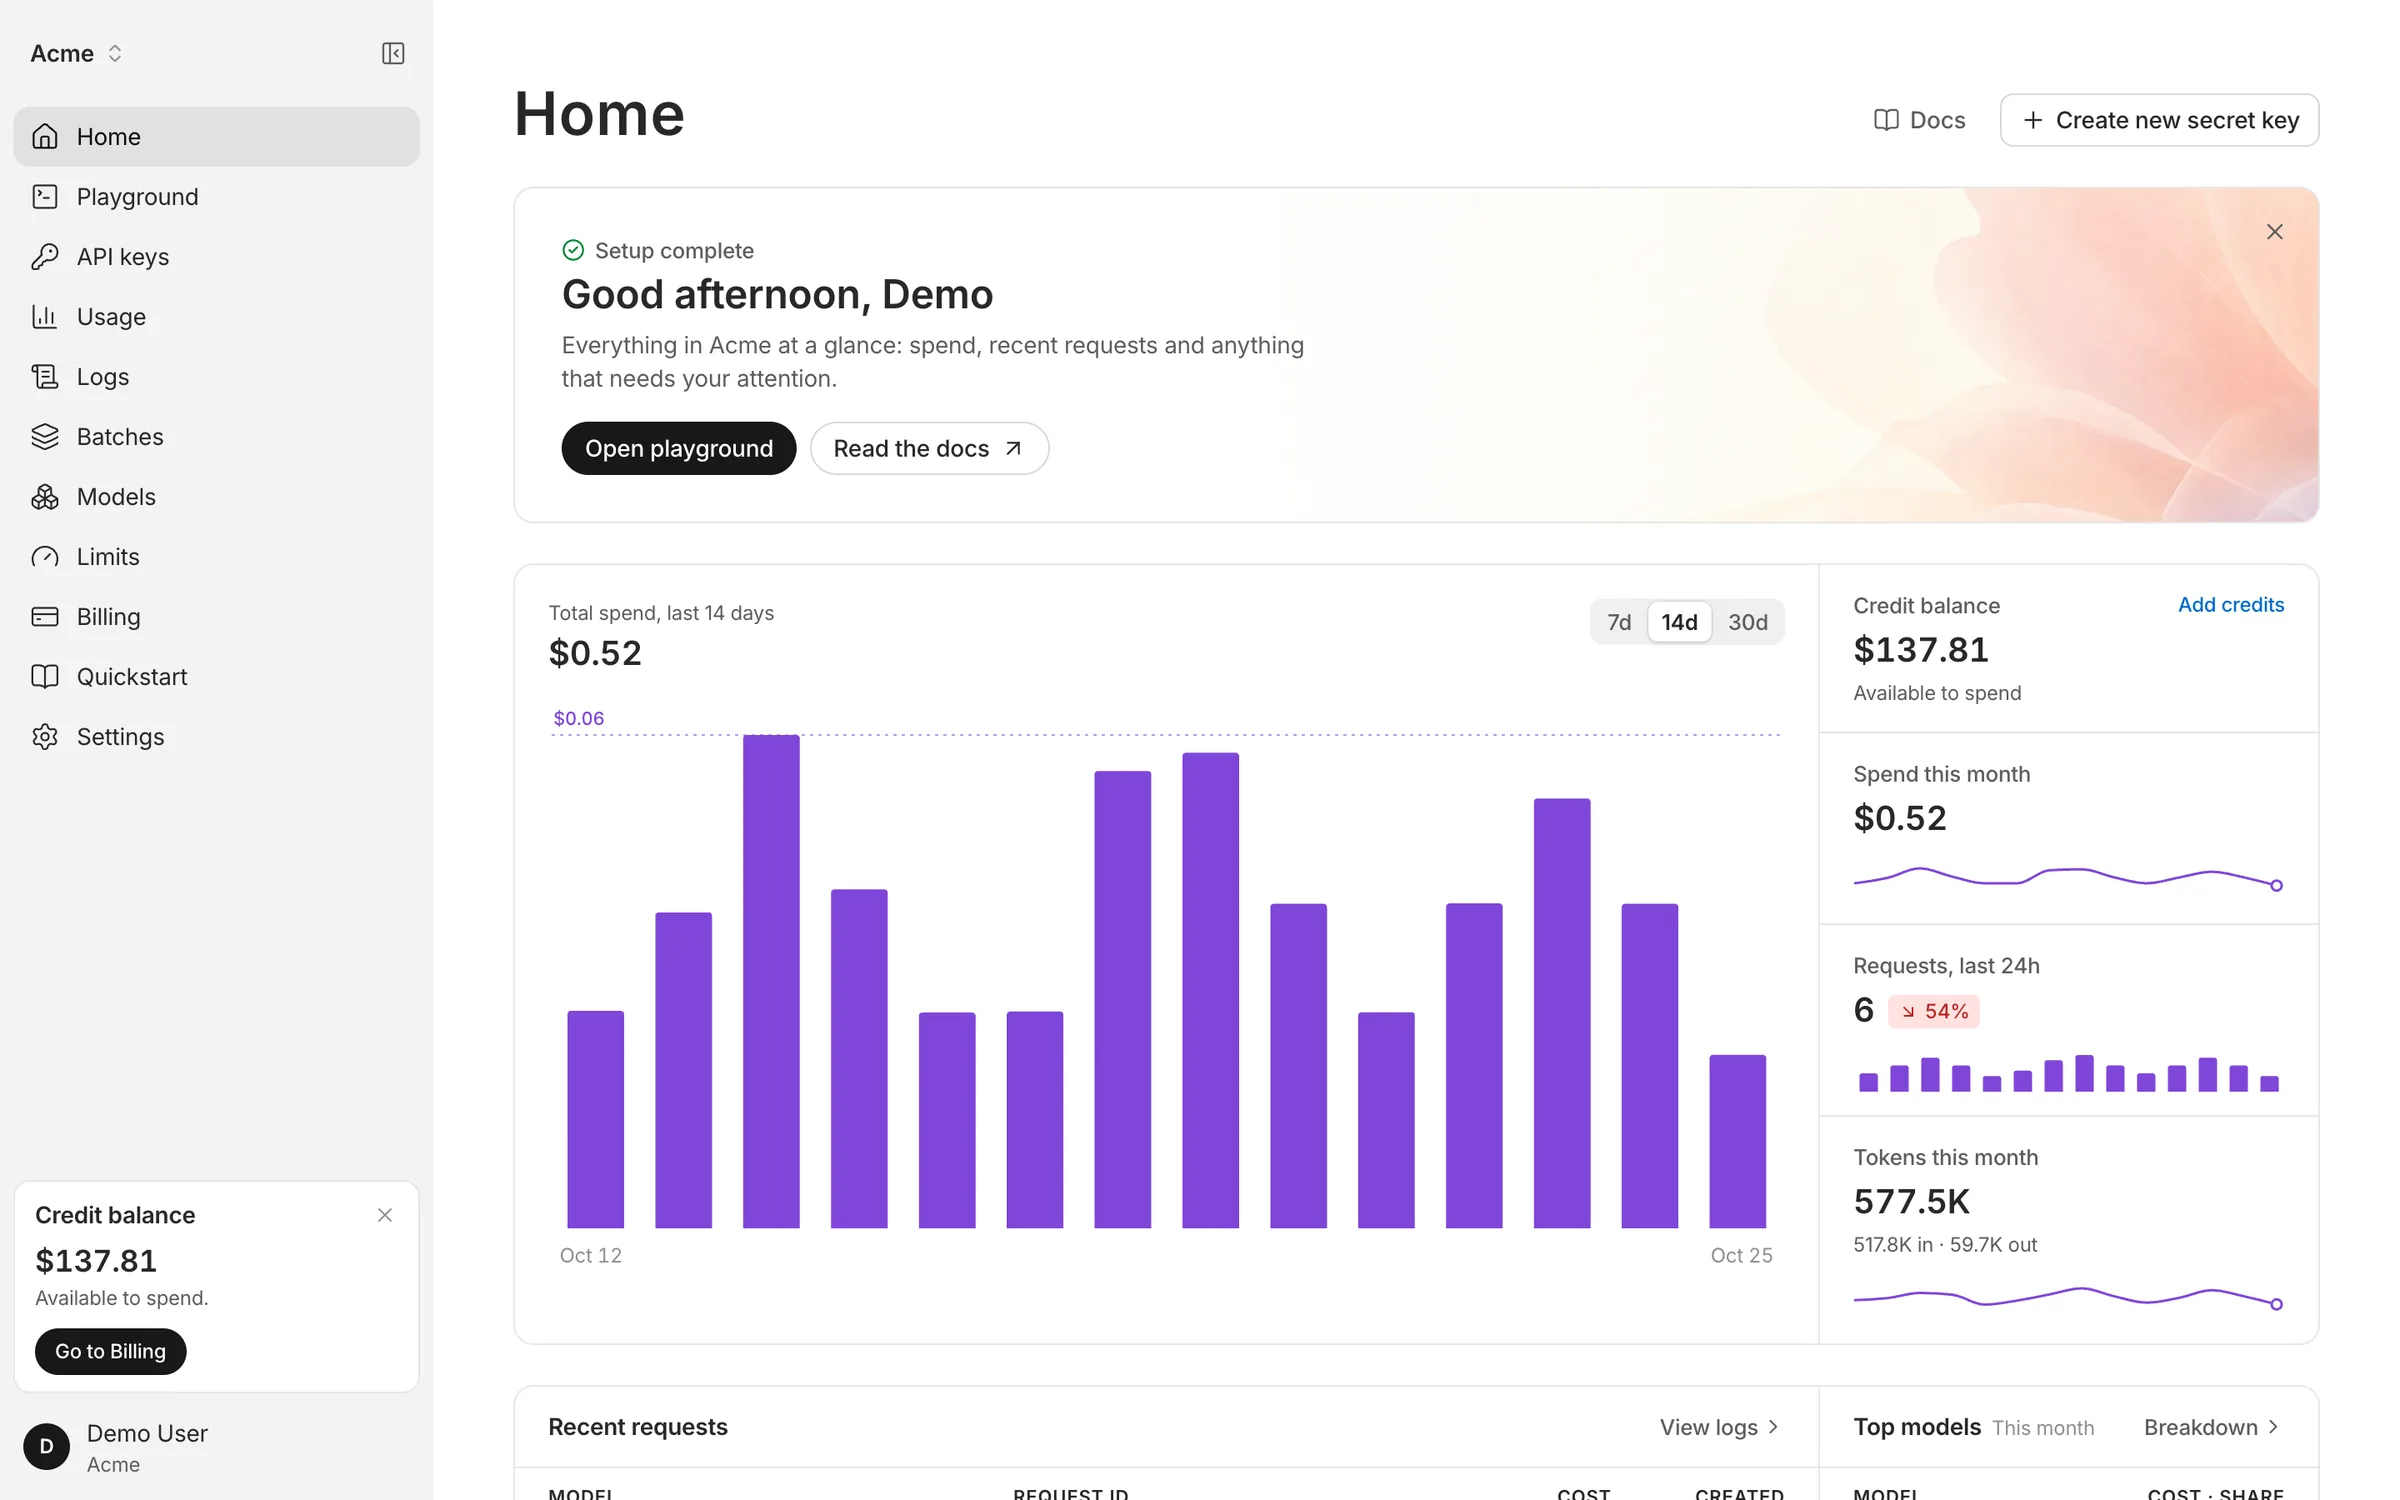
Task: Click the API keys key icon
Action: coord(45,256)
